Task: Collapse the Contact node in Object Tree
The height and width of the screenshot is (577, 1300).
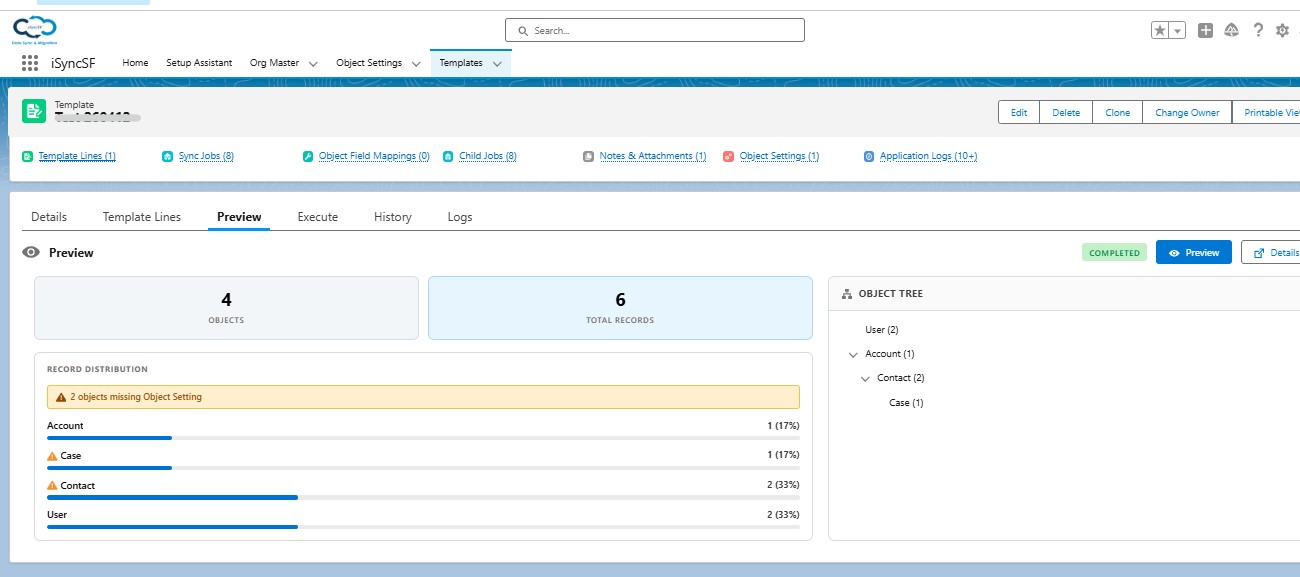Action: [865, 378]
